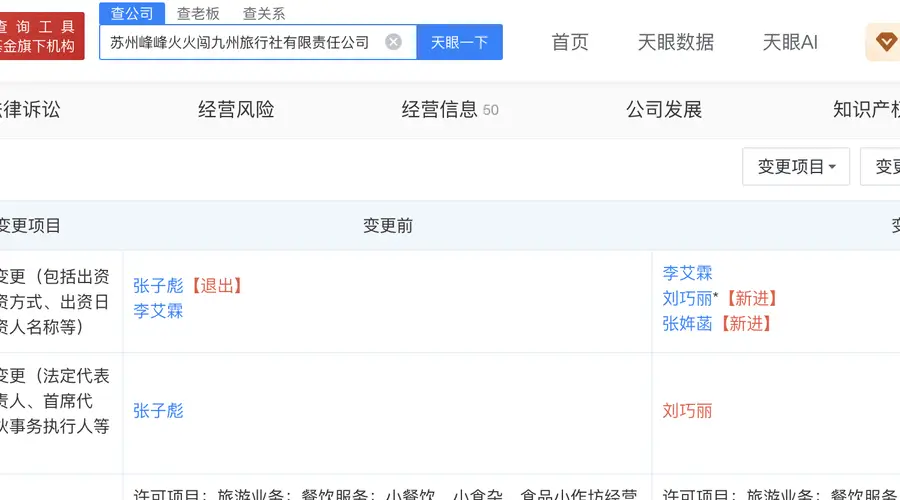Screen dimensions: 900x500
Task: Open 刘巧丽 link marked 新进
Action: (687, 298)
